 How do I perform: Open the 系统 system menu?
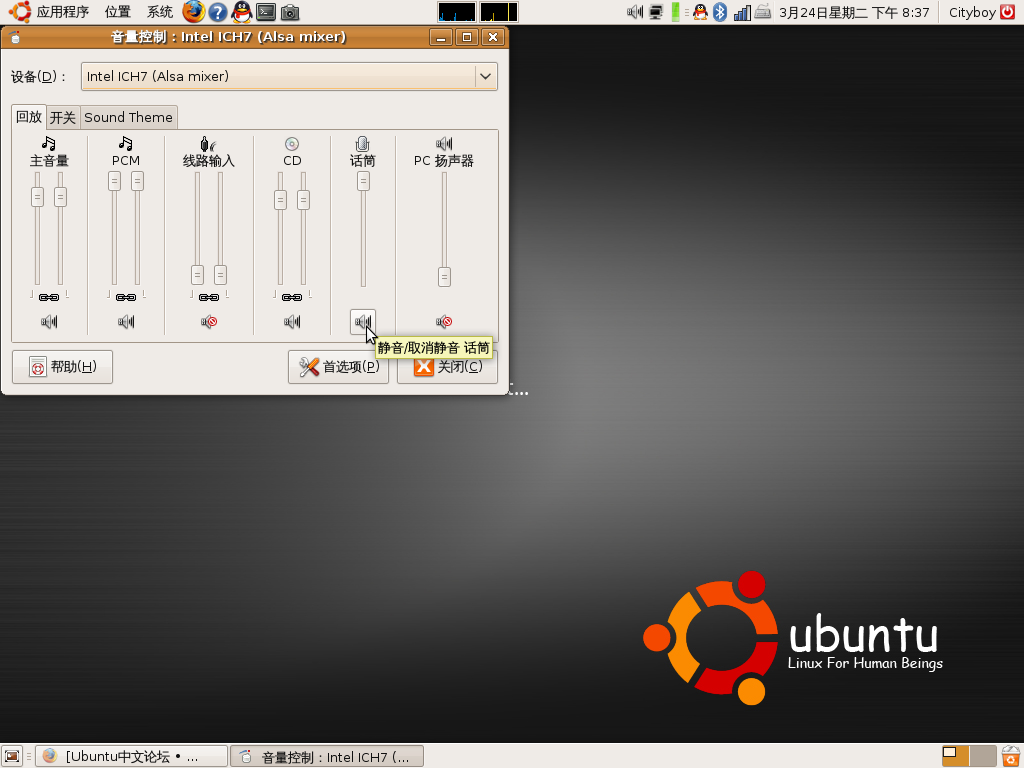tap(160, 12)
